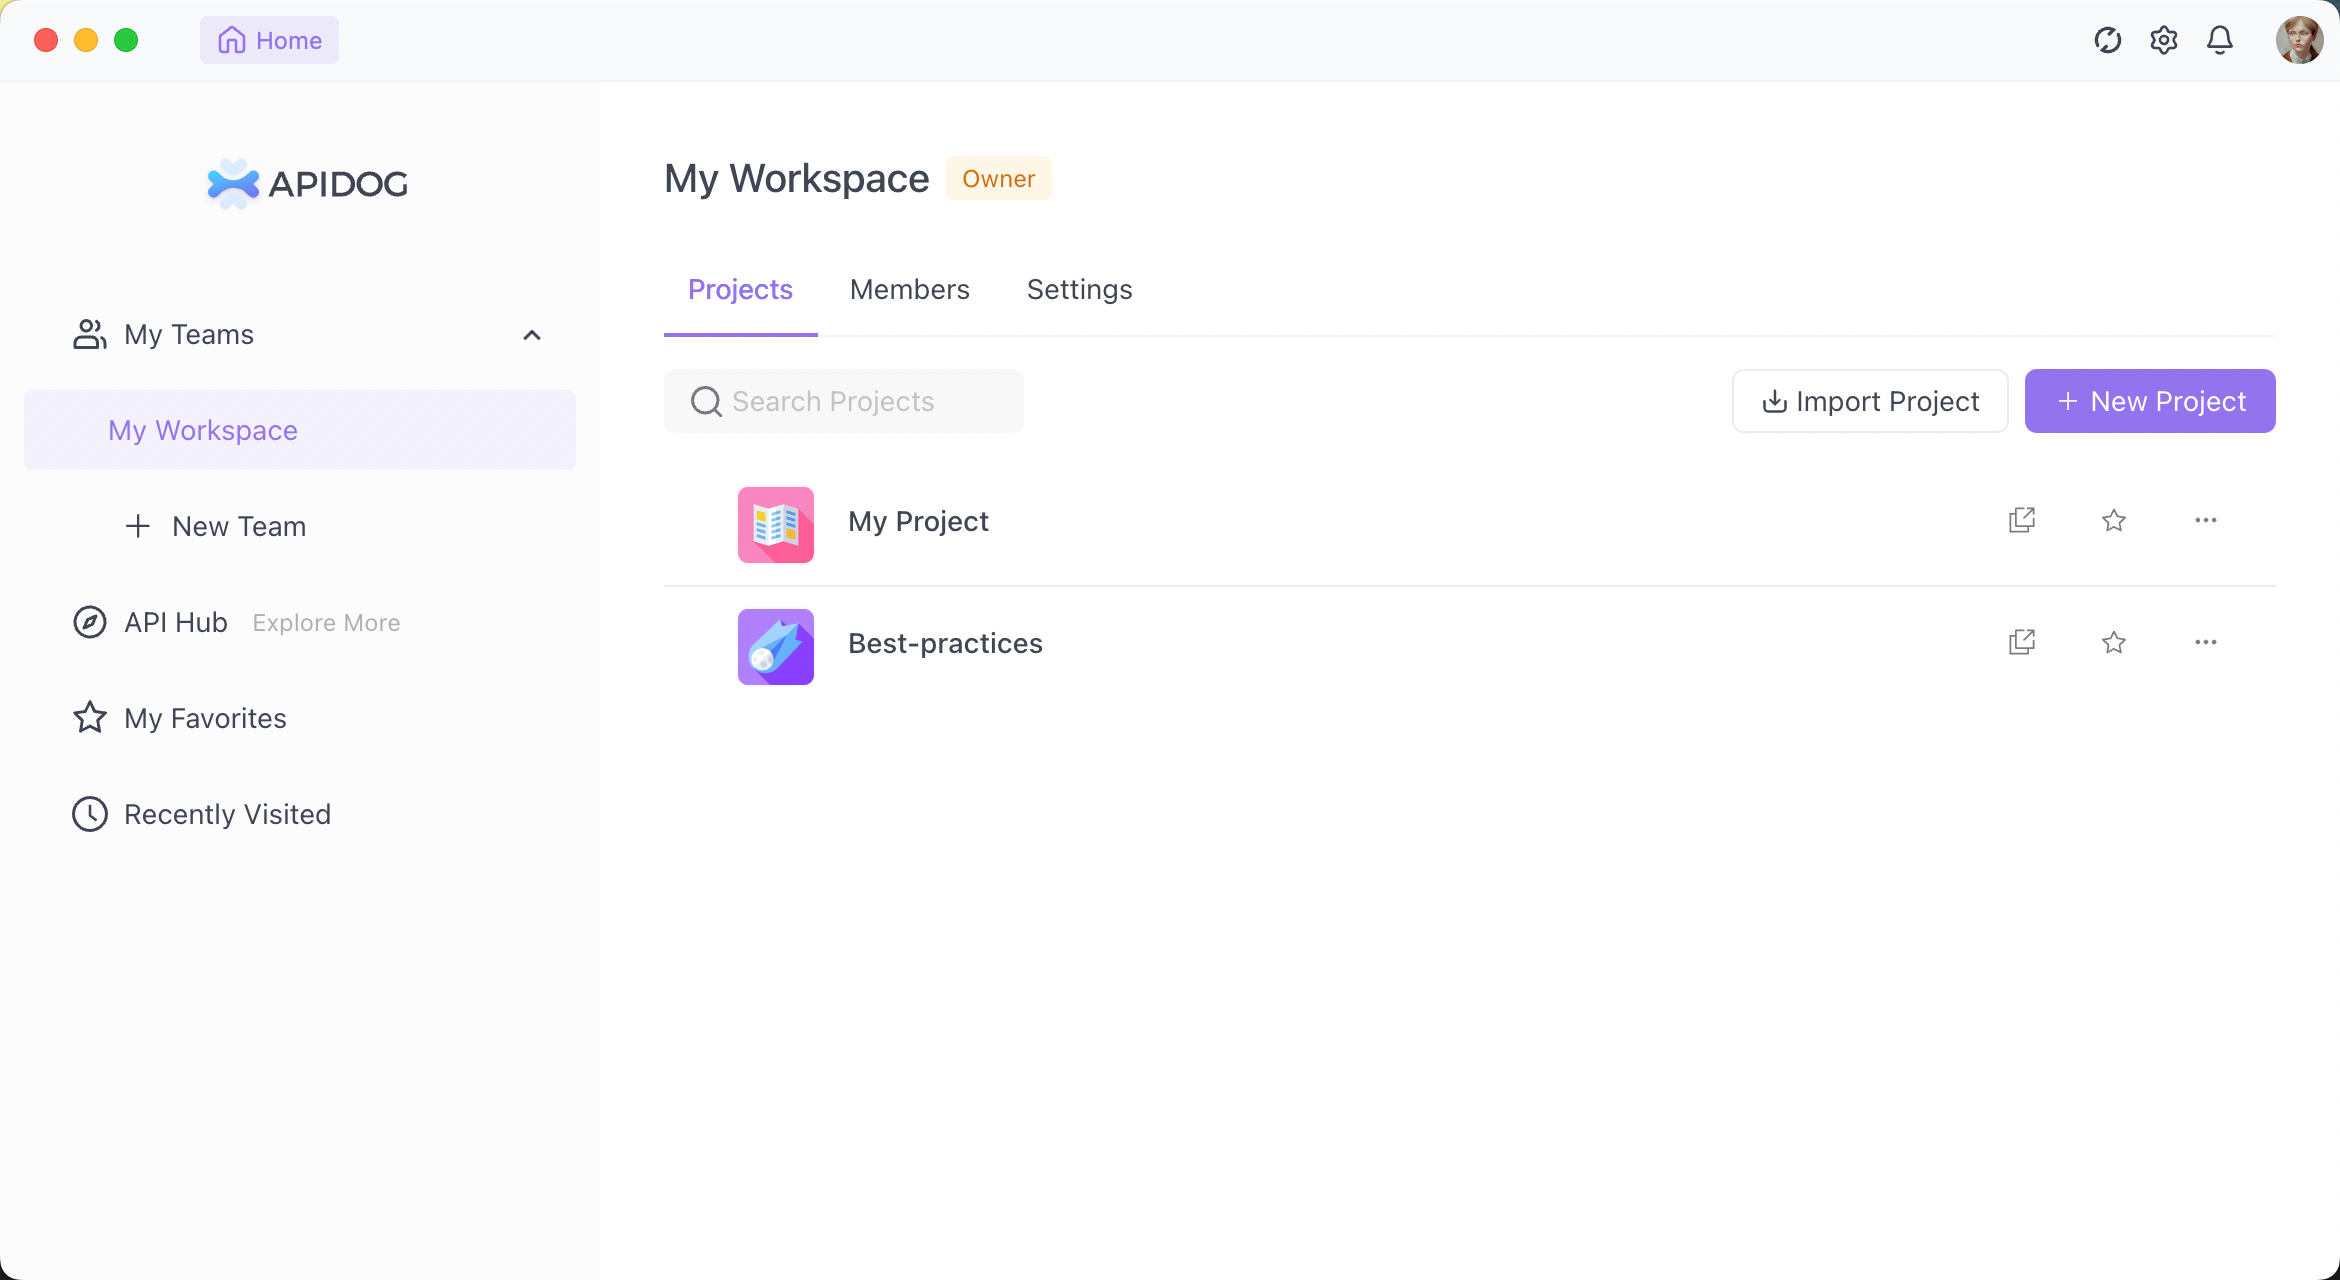Click the Home tab in the title bar
Viewport: 2340px width, 1280px height.
pos(269,40)
